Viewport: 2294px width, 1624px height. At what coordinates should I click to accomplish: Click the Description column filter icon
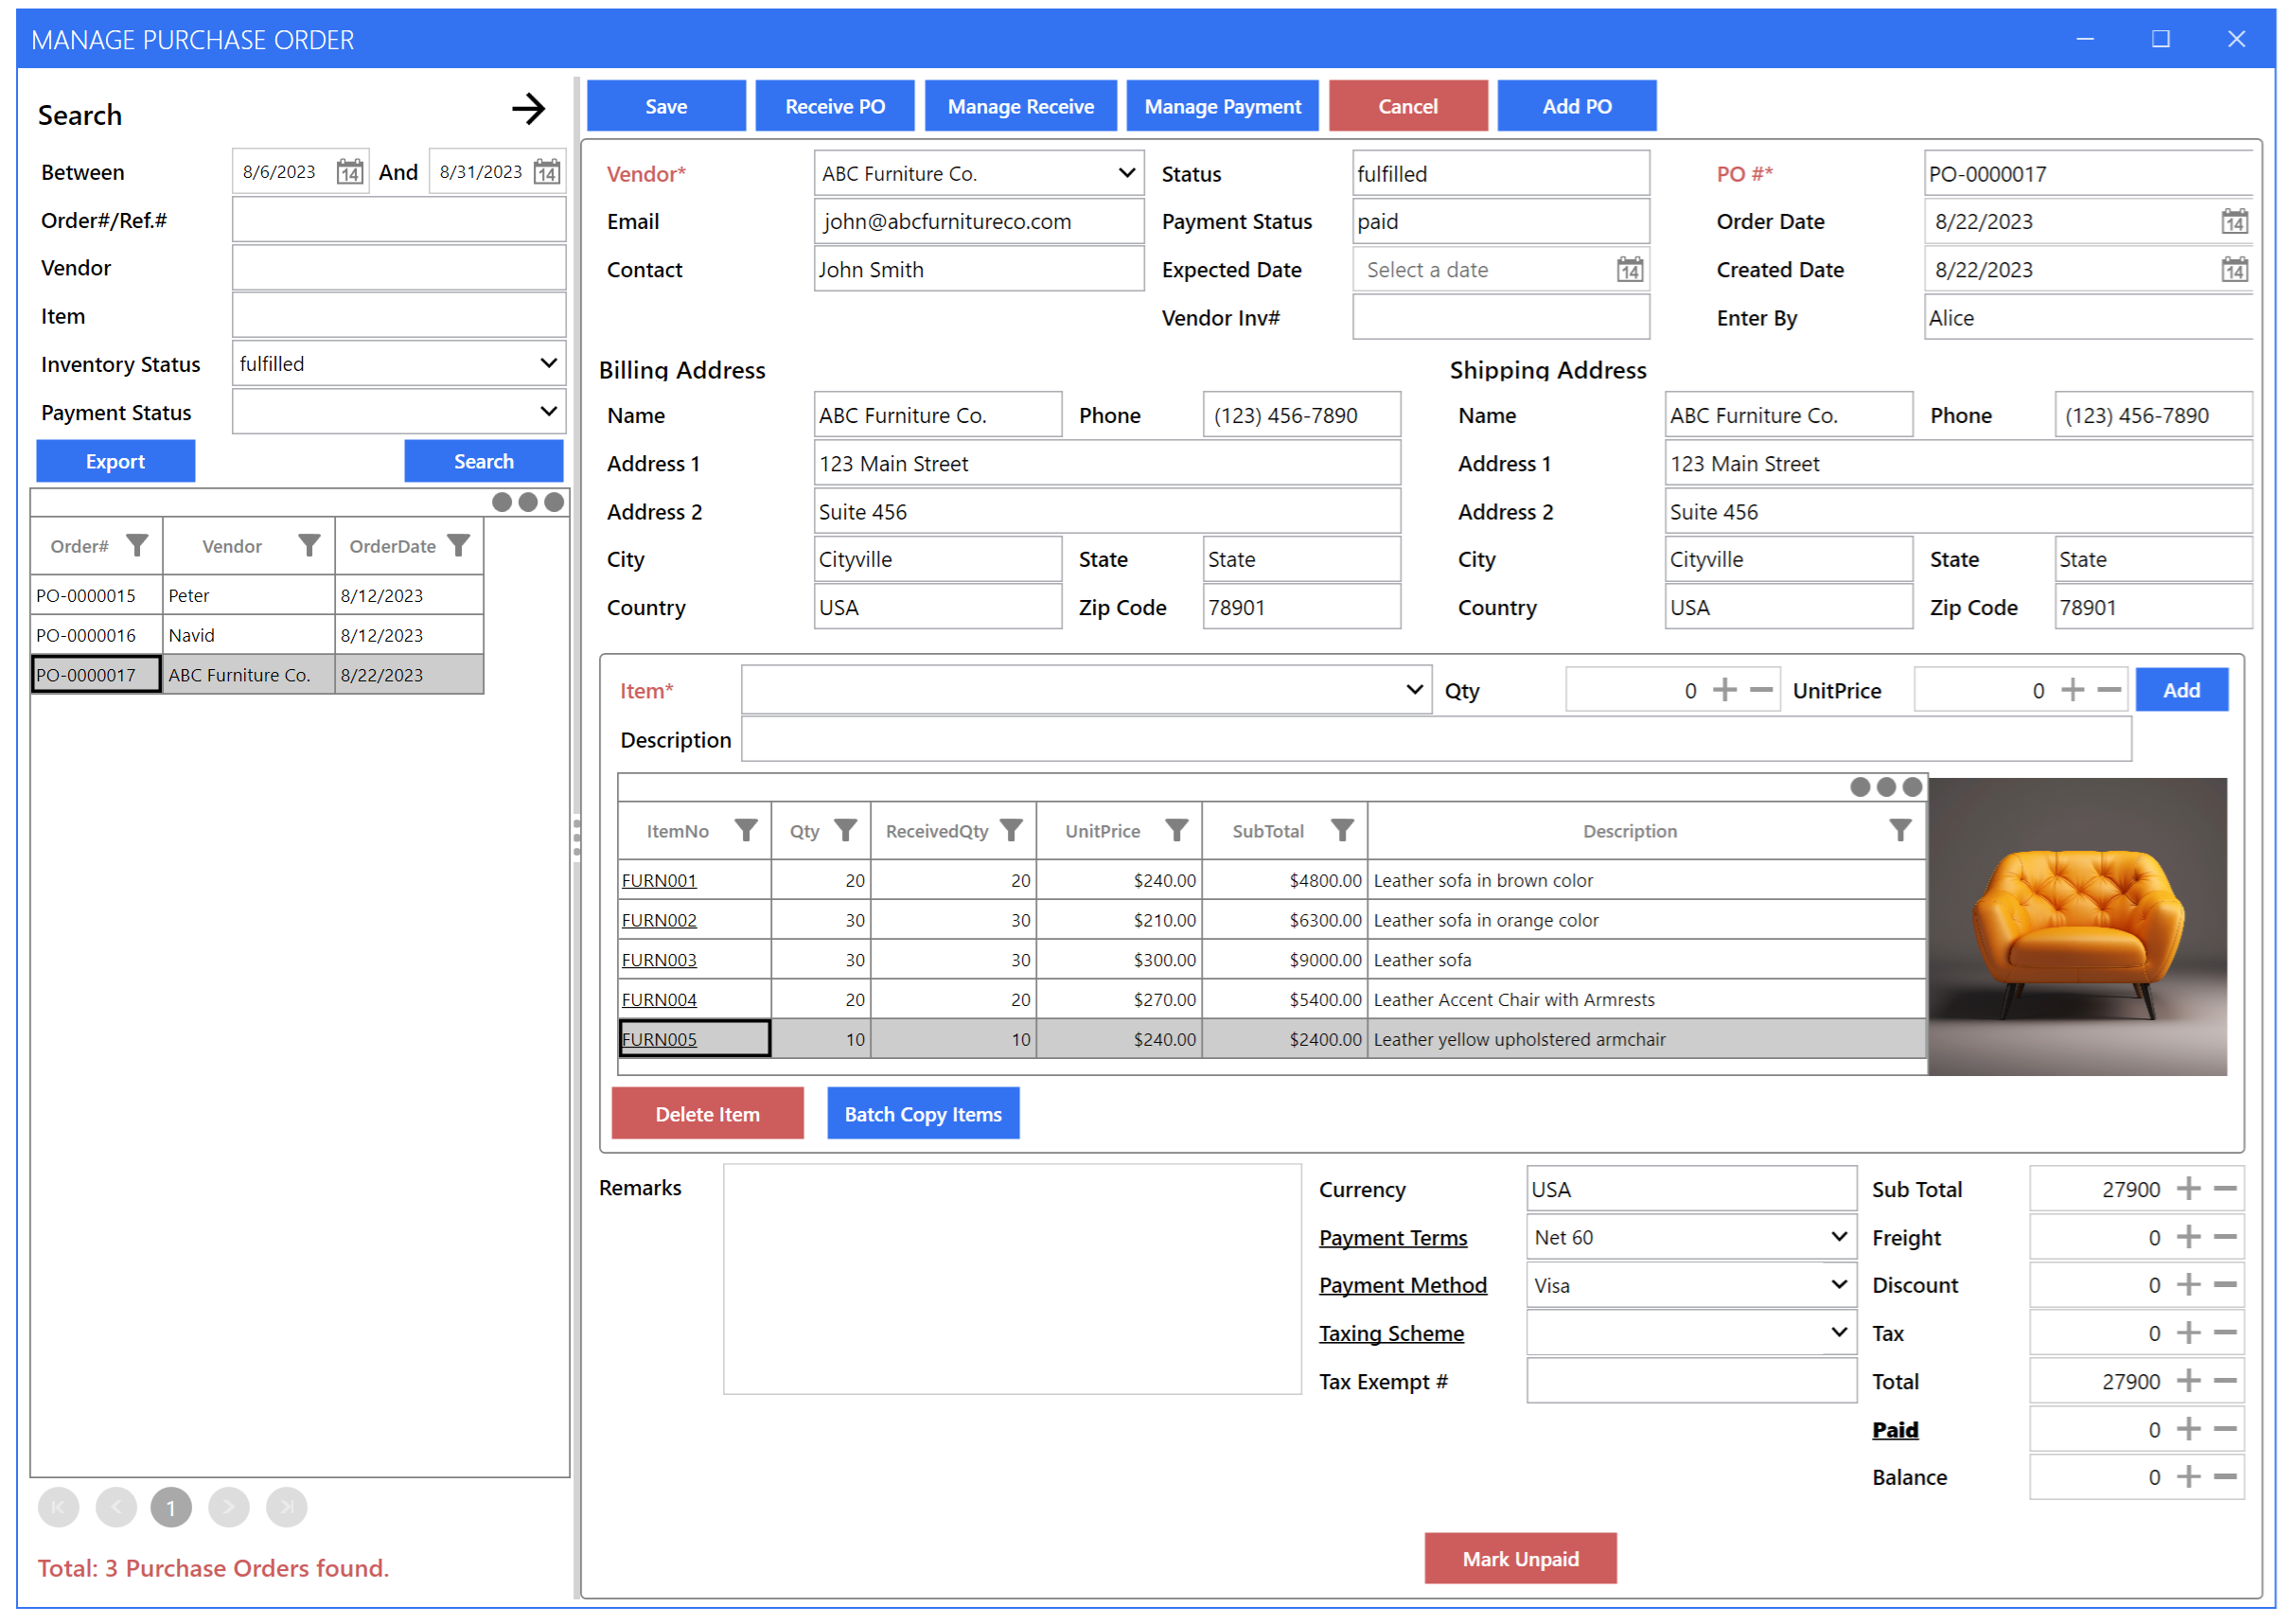(x=1899, y=830)
